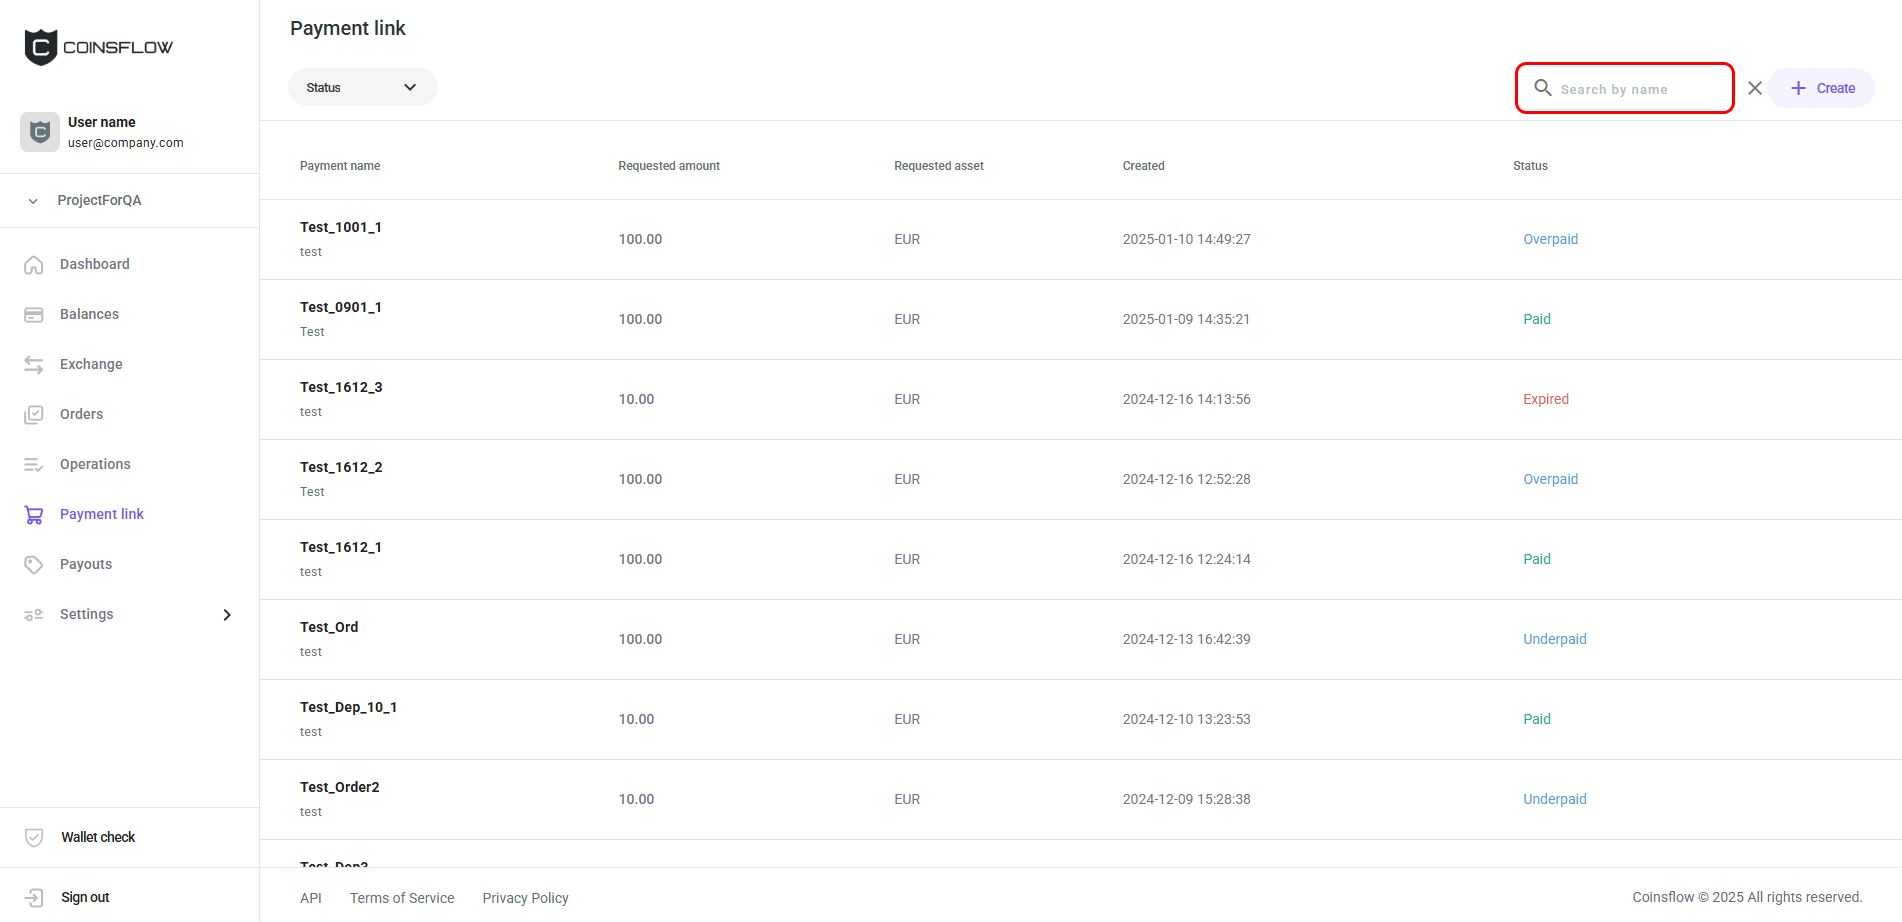Click the Exchange arrows icon

[34, 365]
